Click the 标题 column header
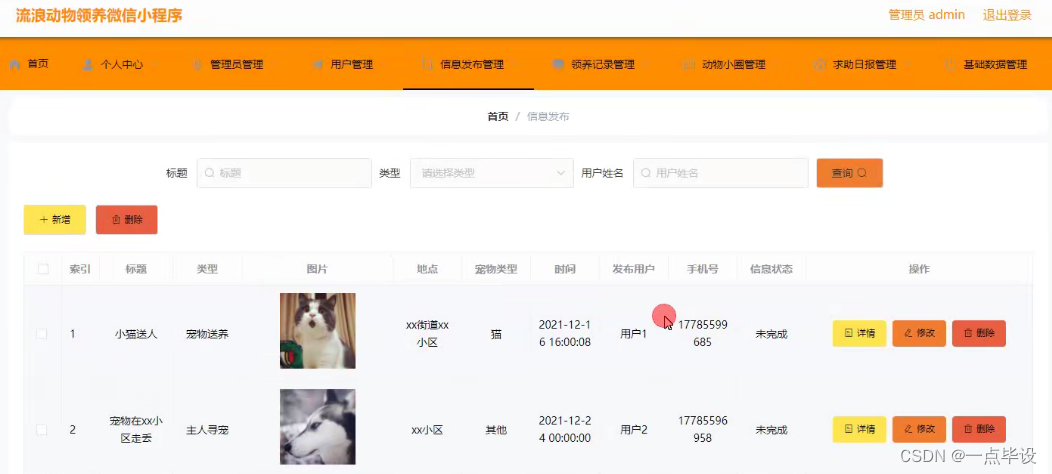Screen dimensions: 1052x474 coord(136,269)
